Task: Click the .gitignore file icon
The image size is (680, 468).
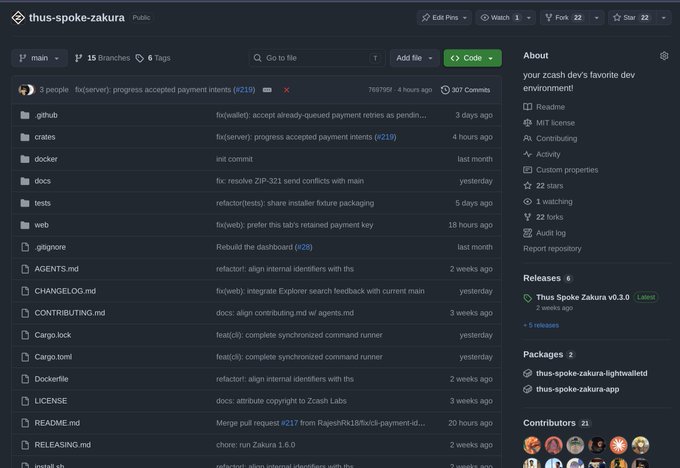Action: click(25, 247)
